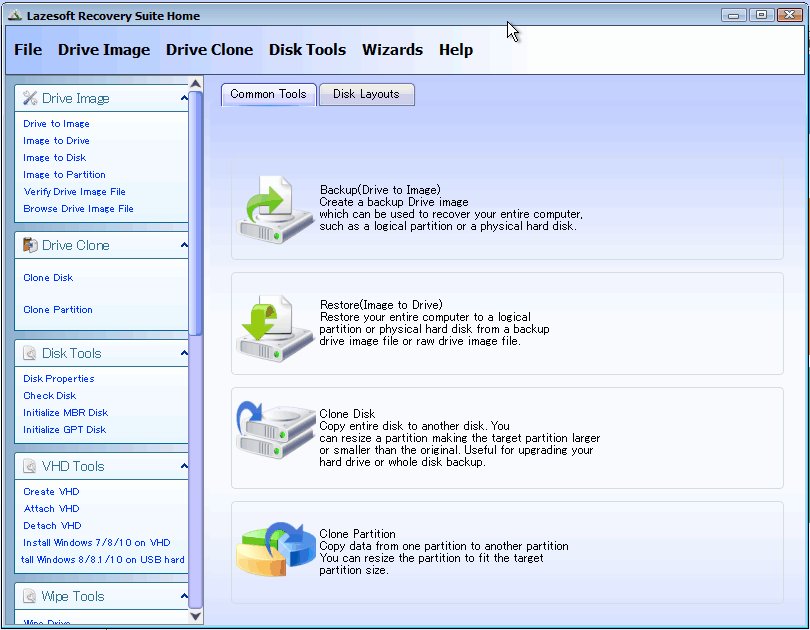The width and height of the screenshot is (810, 630).
Task: Click the VHD Tools panel icon
Action: [x=30, y=466]
